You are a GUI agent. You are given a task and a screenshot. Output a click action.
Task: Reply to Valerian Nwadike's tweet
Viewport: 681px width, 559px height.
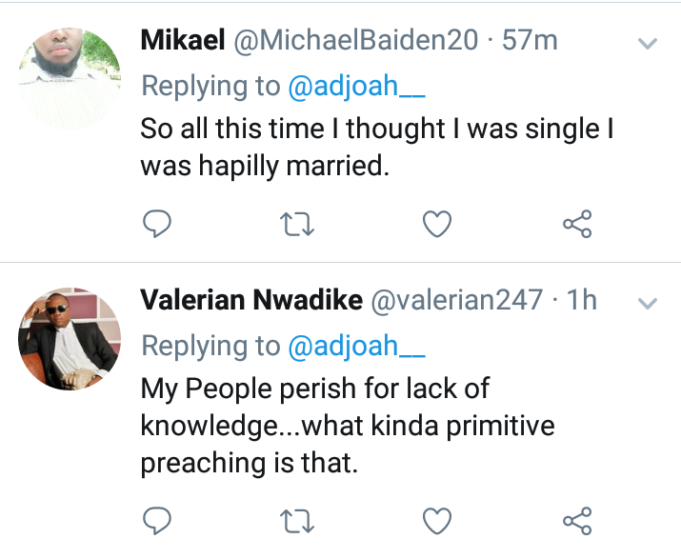[156, 520]
